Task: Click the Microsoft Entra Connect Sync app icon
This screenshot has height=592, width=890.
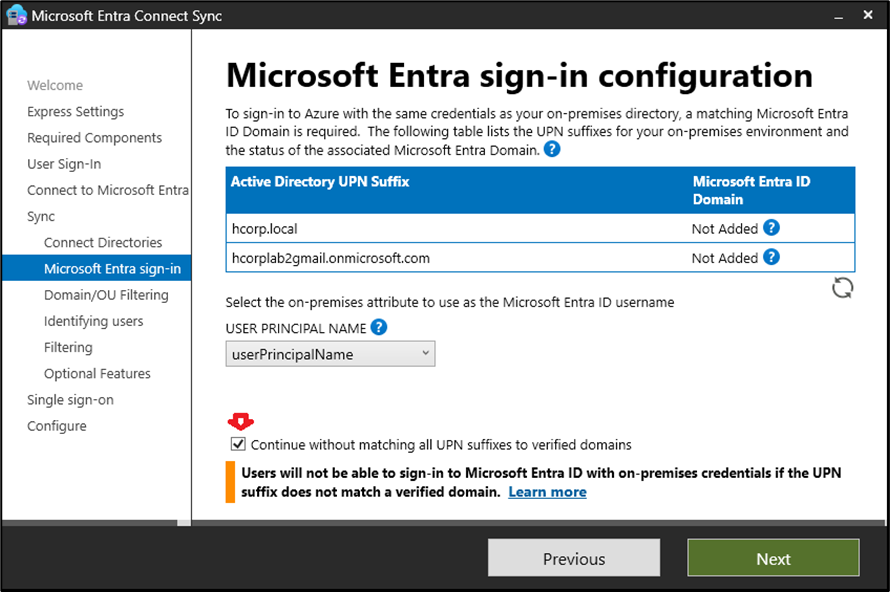Action: tap(17, 16)
